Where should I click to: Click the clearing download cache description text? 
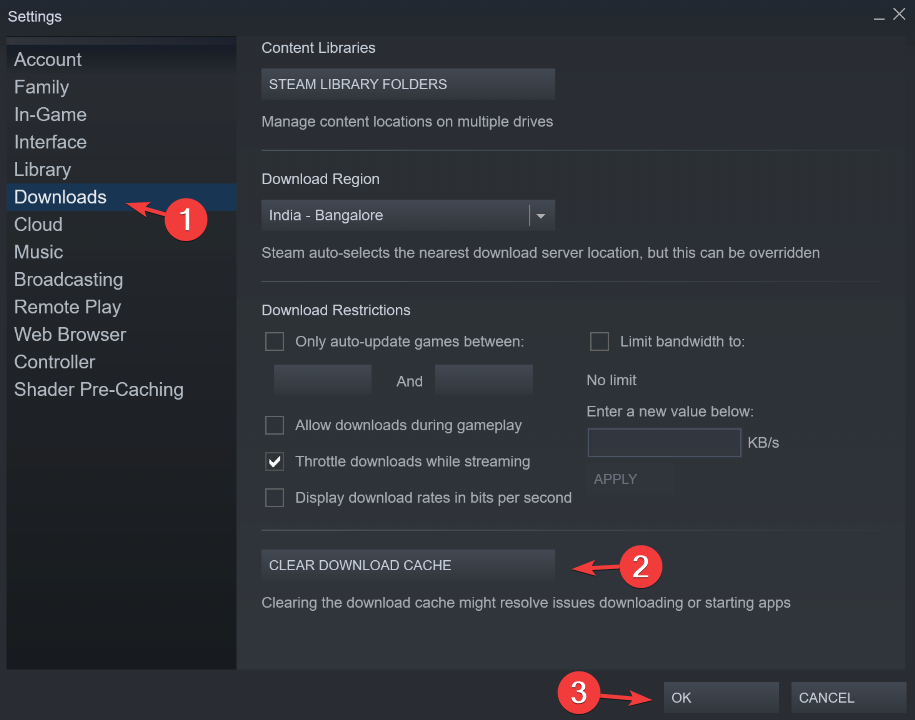click(x=526, y=603)
